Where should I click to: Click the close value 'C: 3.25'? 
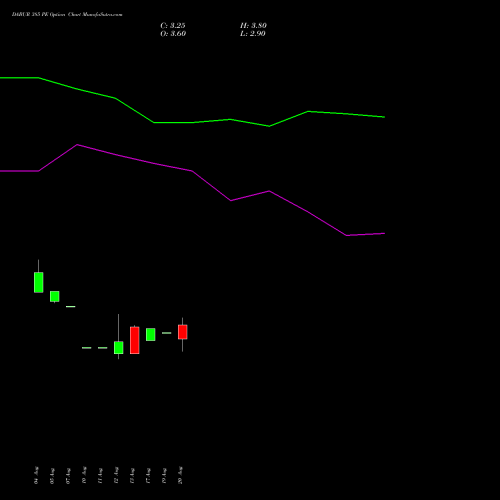pyautogui.click(x=173, y=26)
